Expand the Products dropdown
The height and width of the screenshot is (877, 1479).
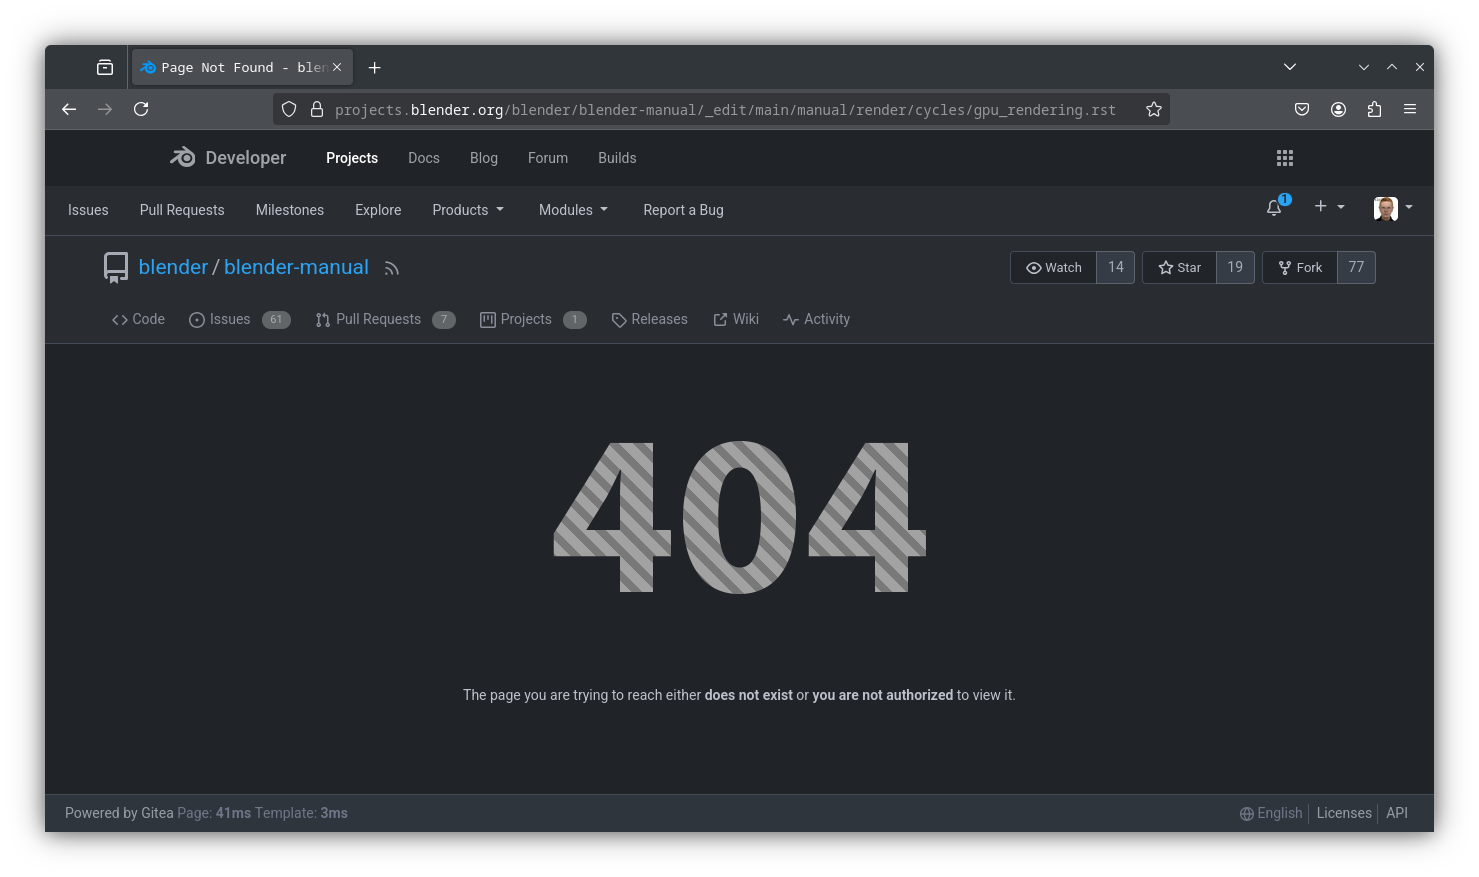click(x=468, y=210)
